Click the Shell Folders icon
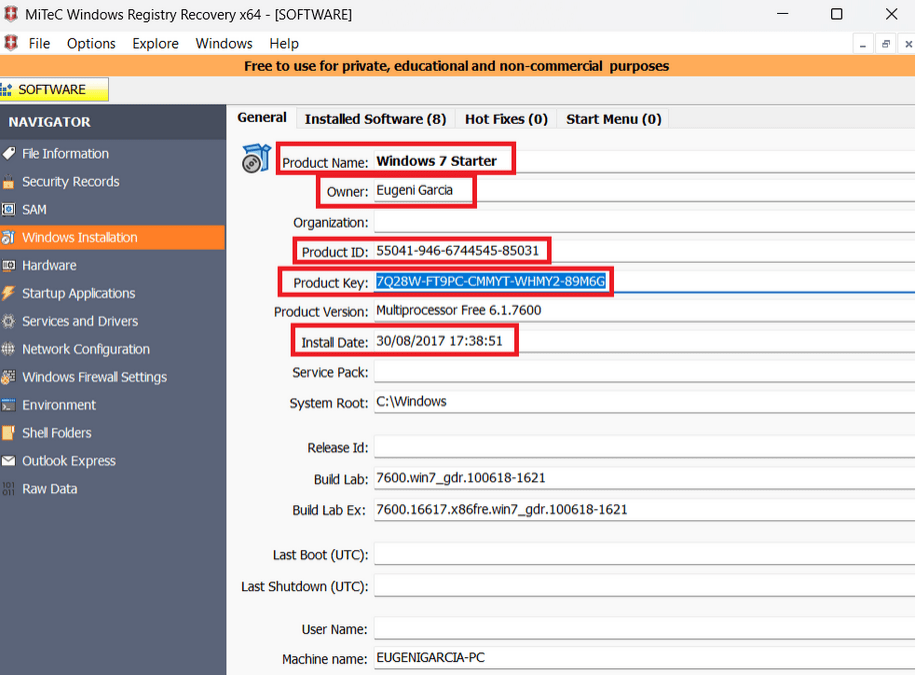Image resolution: width=920 pixels, height=675 pixels. click(x=8, y=433)
